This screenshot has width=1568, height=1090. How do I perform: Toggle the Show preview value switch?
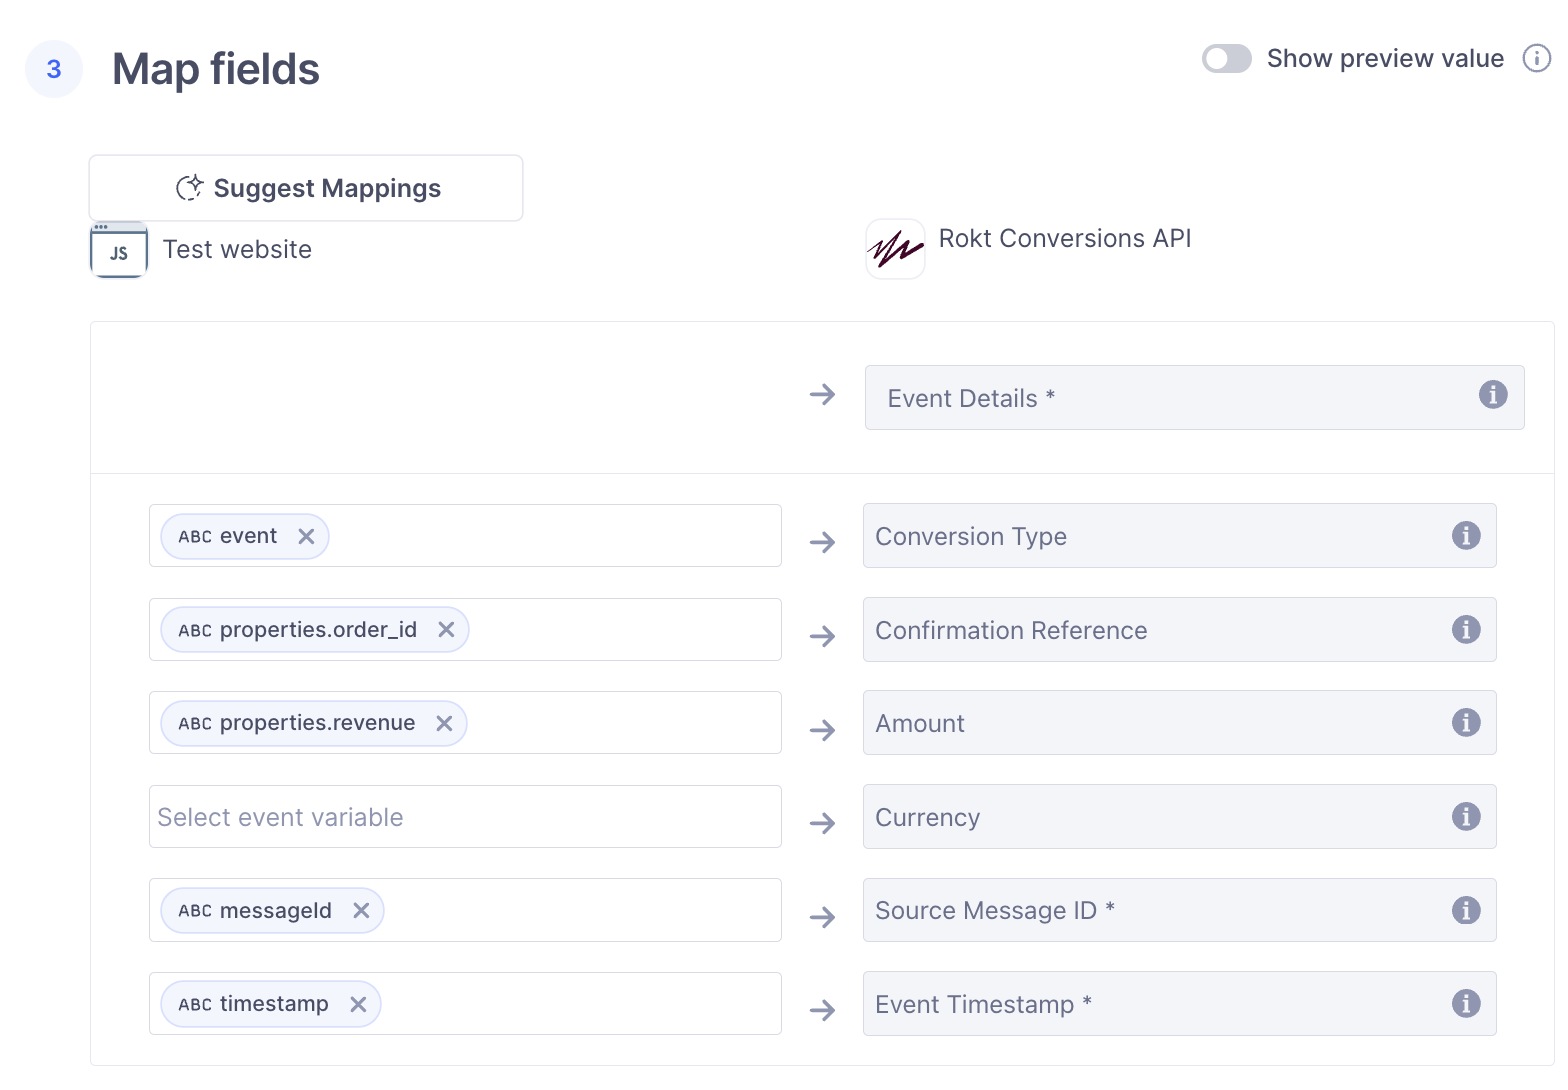click(x=1226, y=59)
